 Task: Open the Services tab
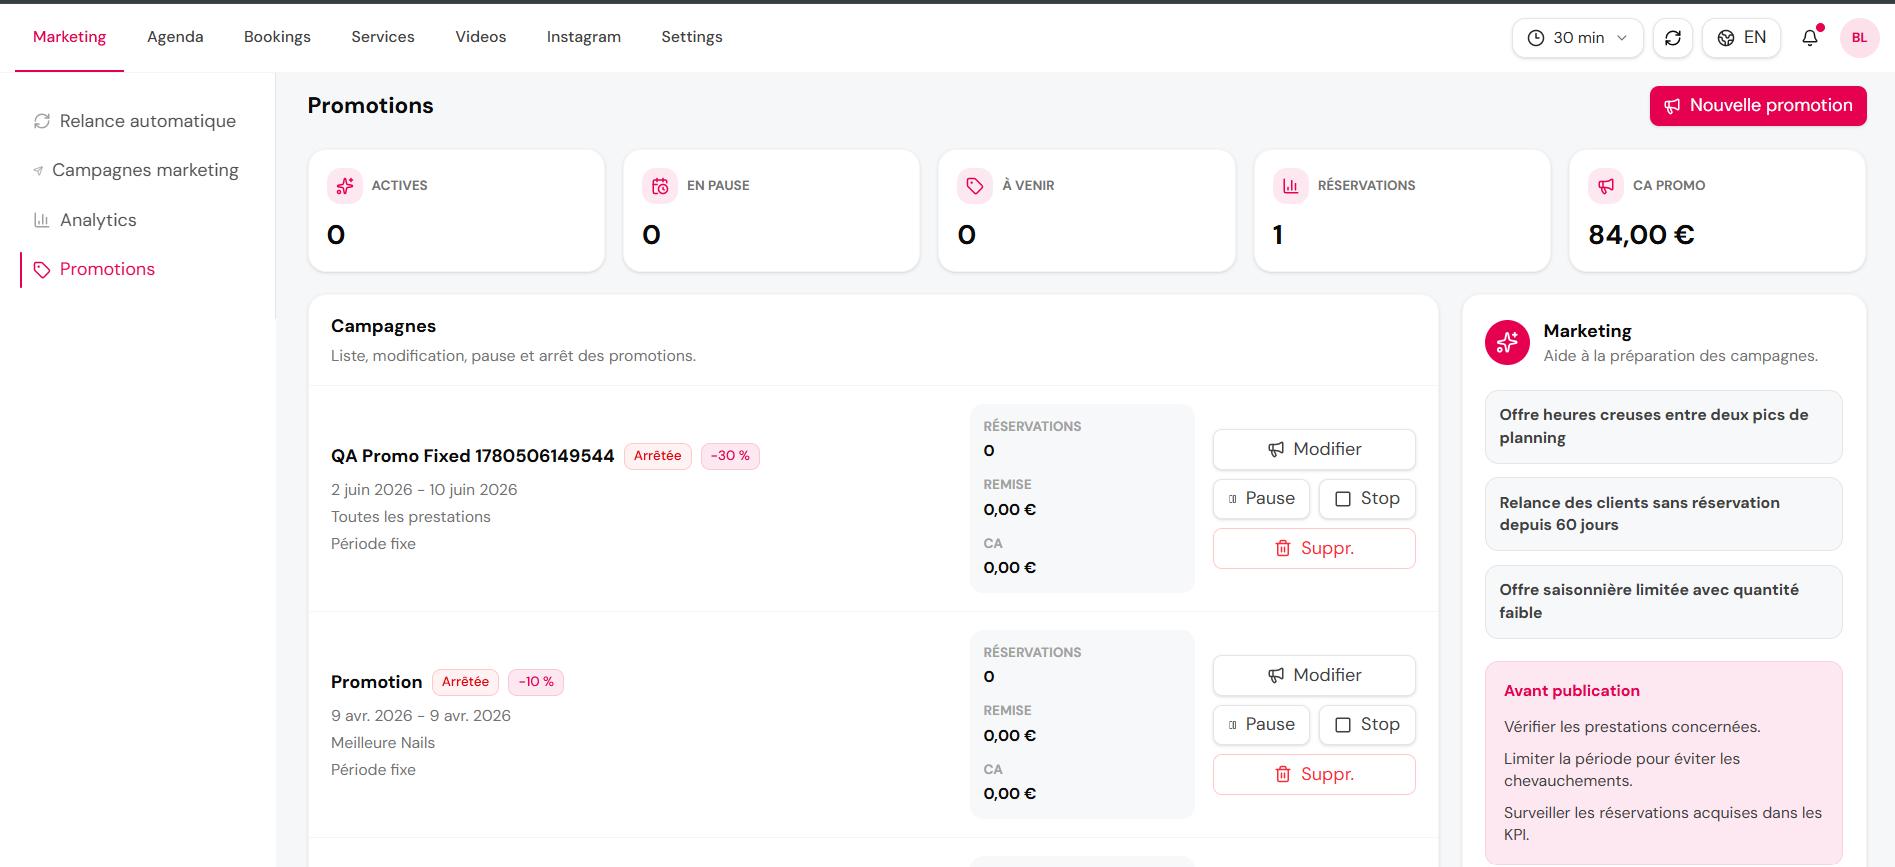pyautogui.click(x=383, y=37)
